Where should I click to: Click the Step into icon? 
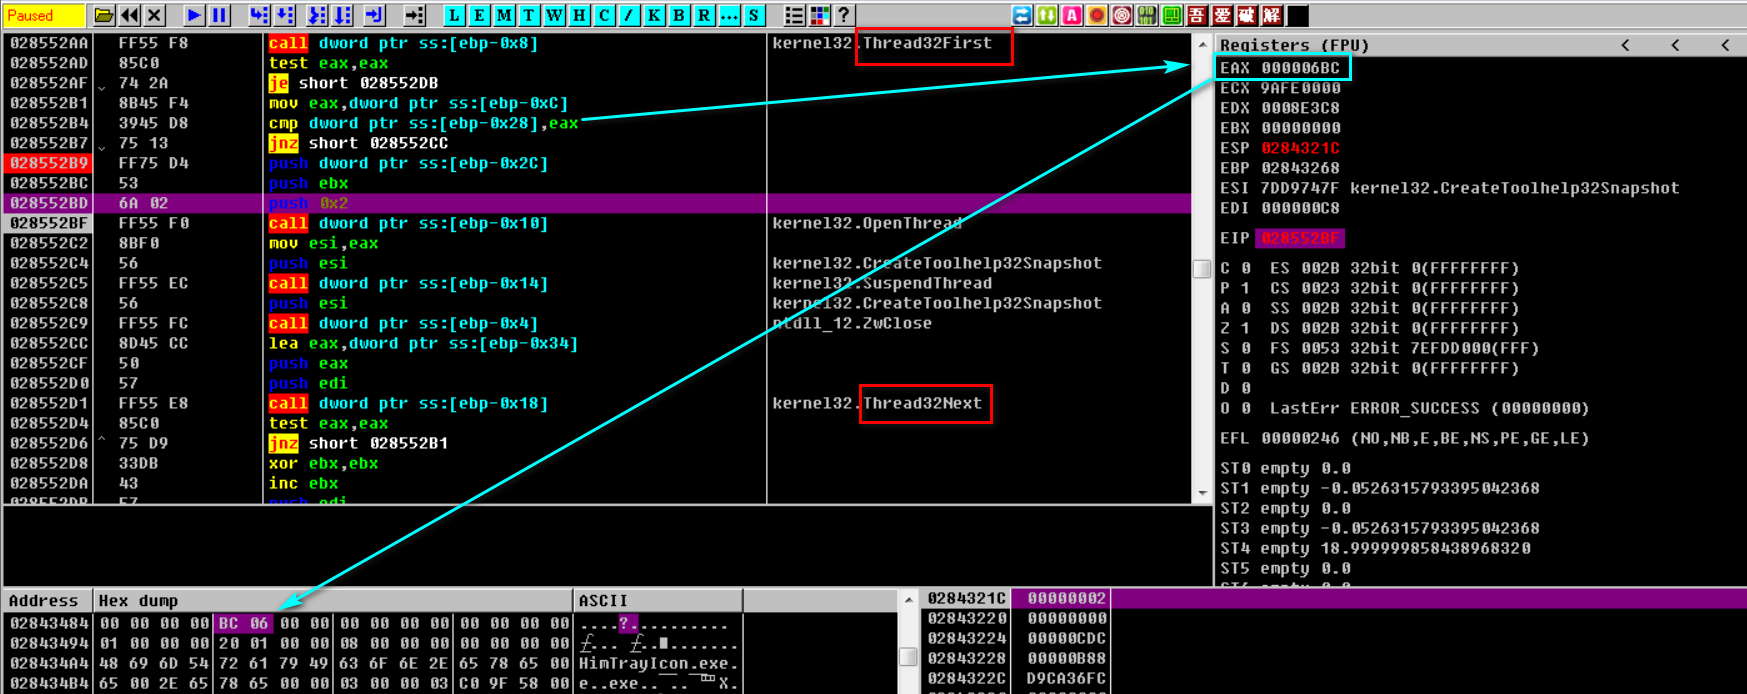(259, 15)
